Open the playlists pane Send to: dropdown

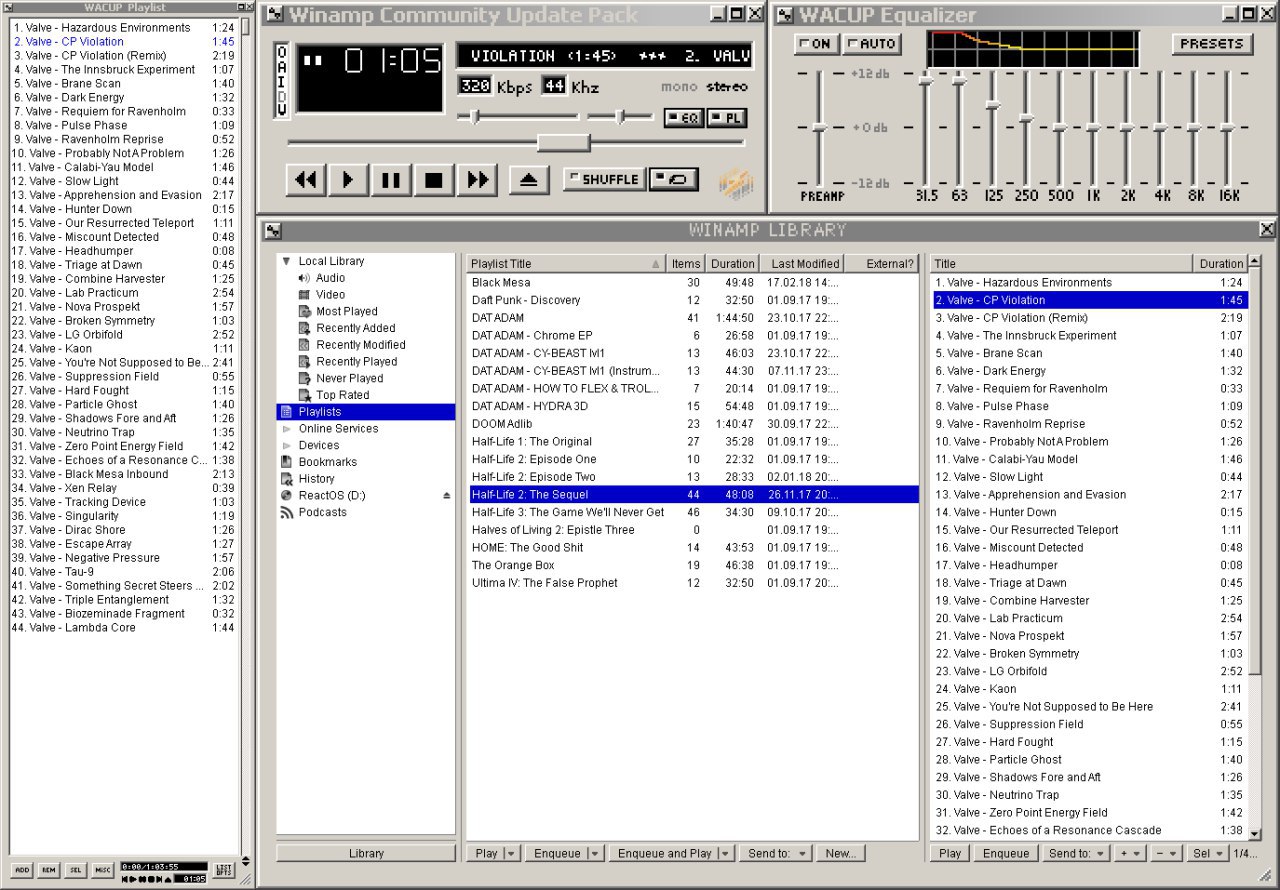point(776,854)
